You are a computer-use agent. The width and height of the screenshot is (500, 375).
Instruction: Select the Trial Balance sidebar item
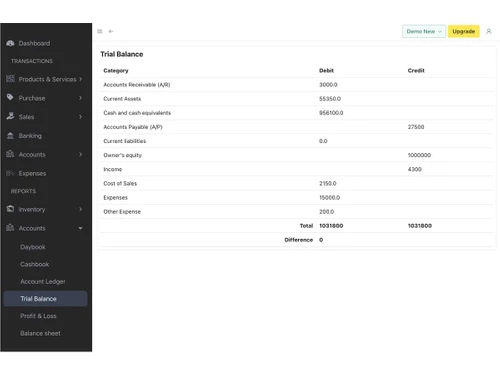coord(45,299)
